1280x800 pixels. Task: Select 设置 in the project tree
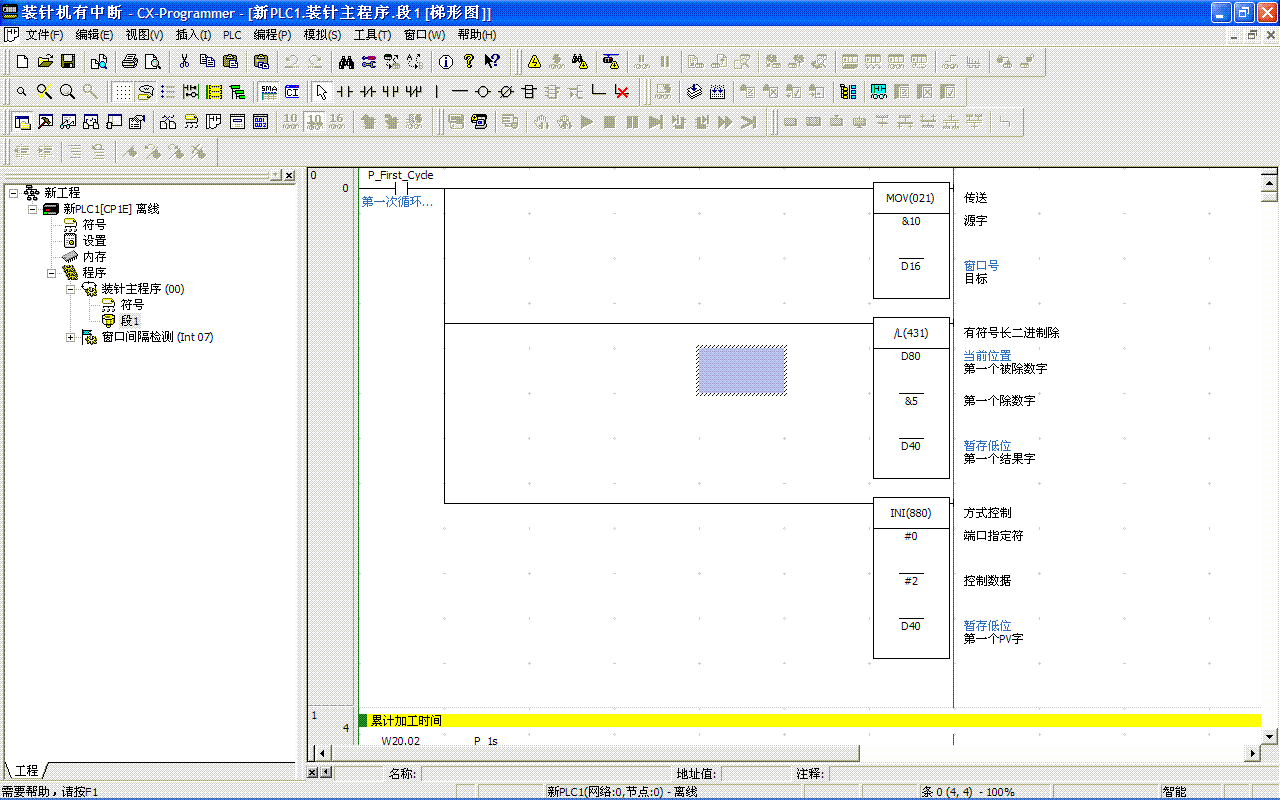(x=94, y=241)
